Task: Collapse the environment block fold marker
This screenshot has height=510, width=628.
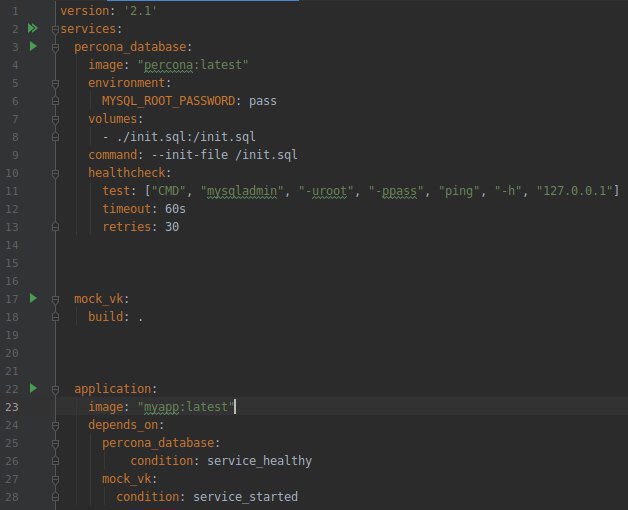Action: tap(55, 83)
